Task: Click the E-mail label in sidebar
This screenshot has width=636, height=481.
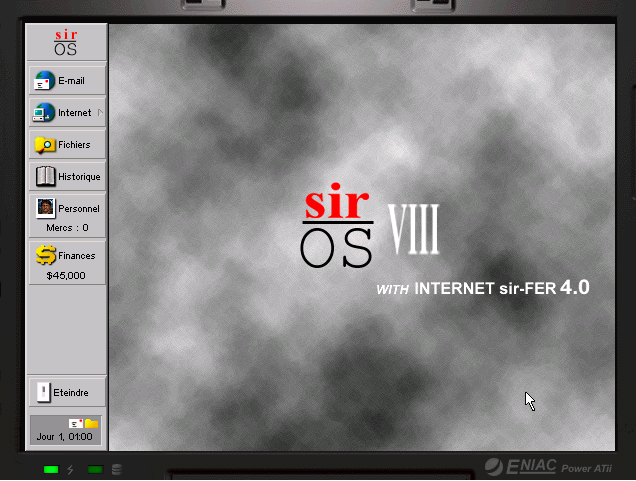Action: [71, 81]
